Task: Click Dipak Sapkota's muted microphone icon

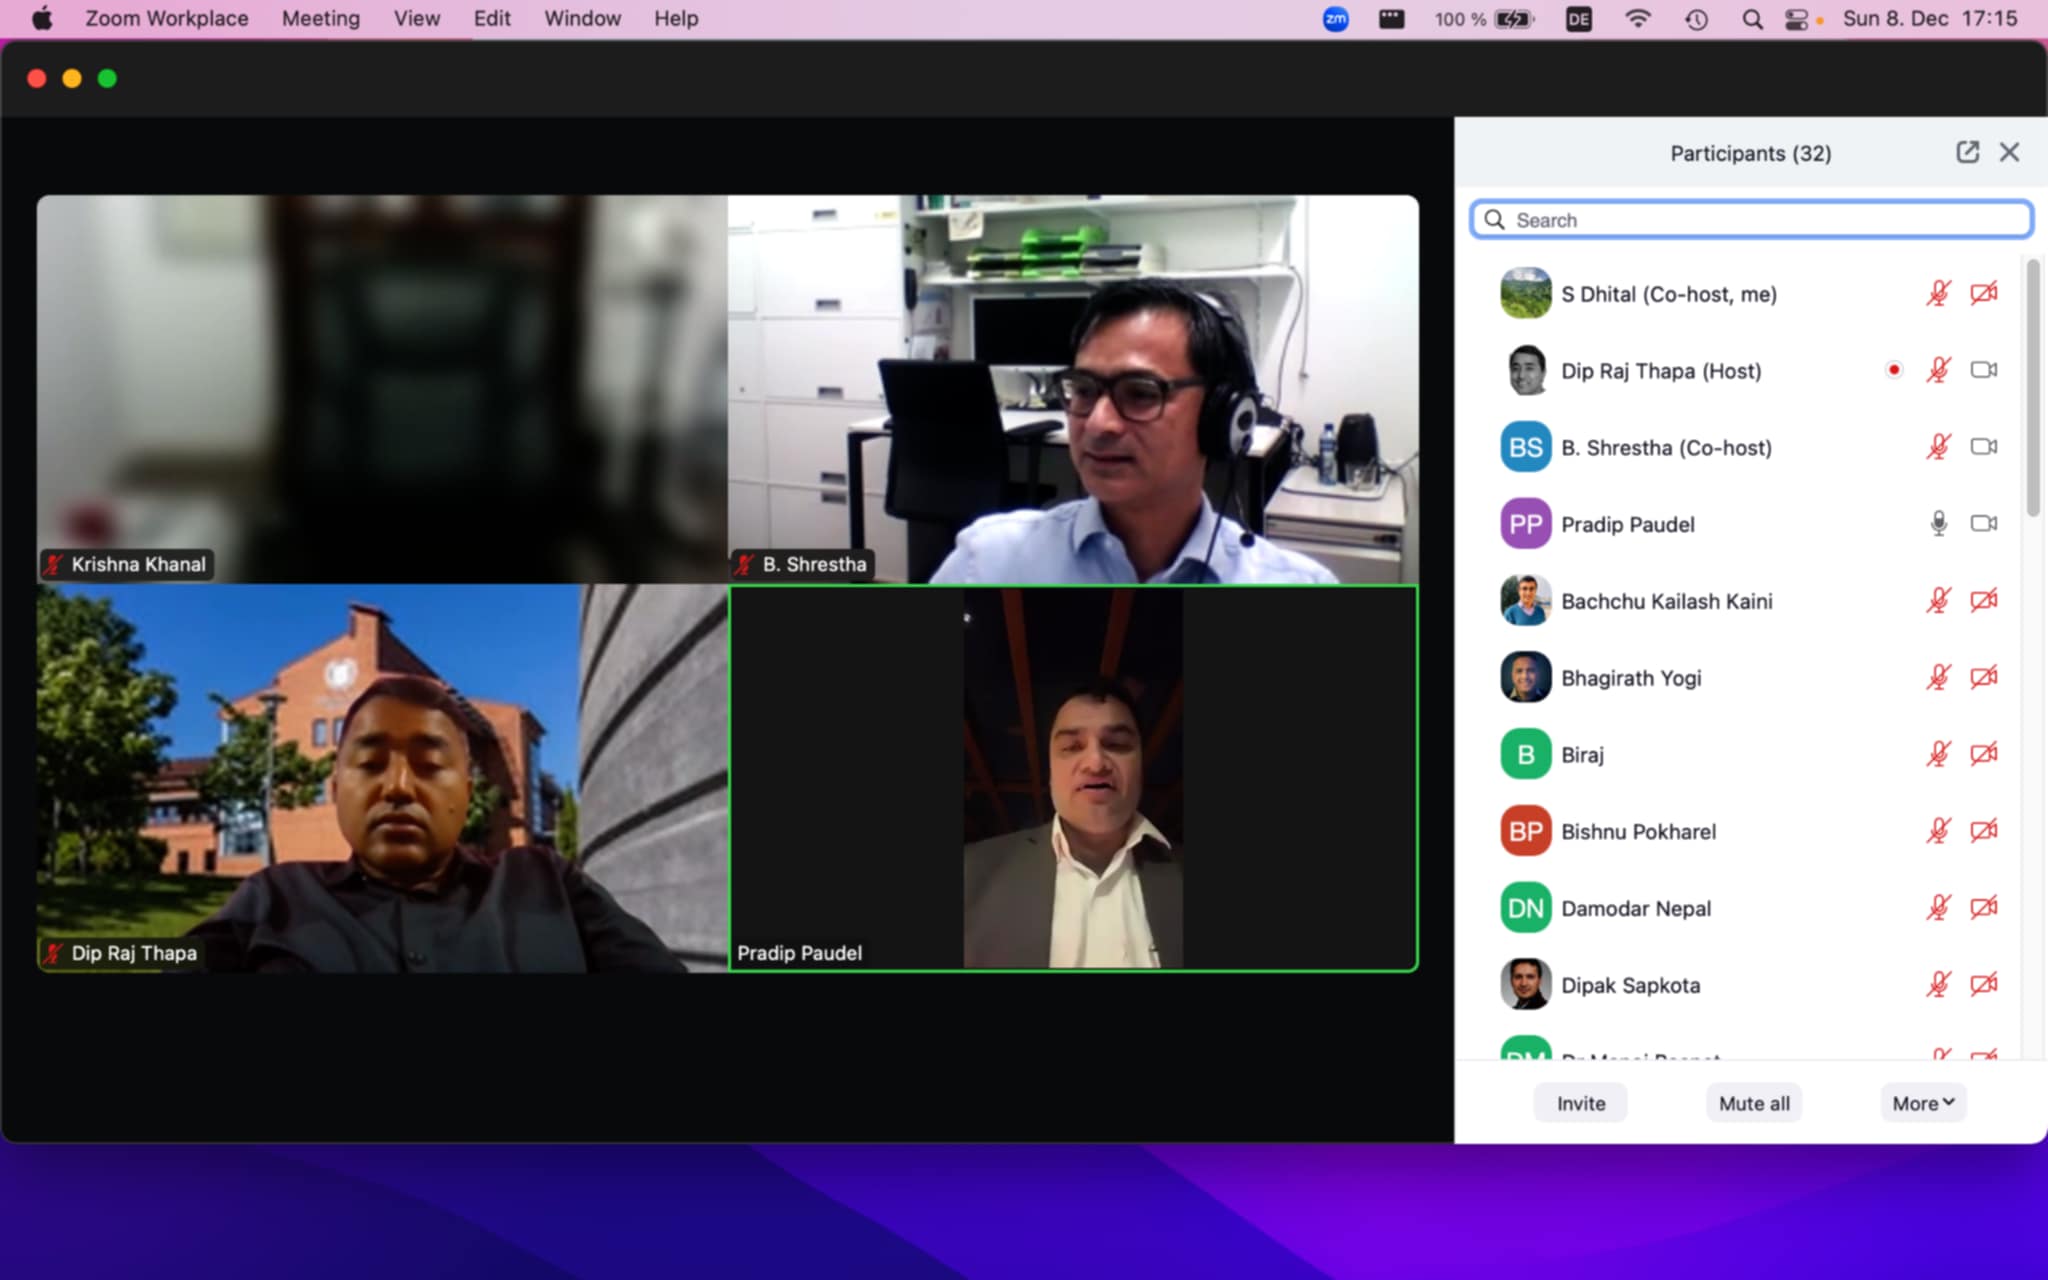Action: tap(1938, 984)
